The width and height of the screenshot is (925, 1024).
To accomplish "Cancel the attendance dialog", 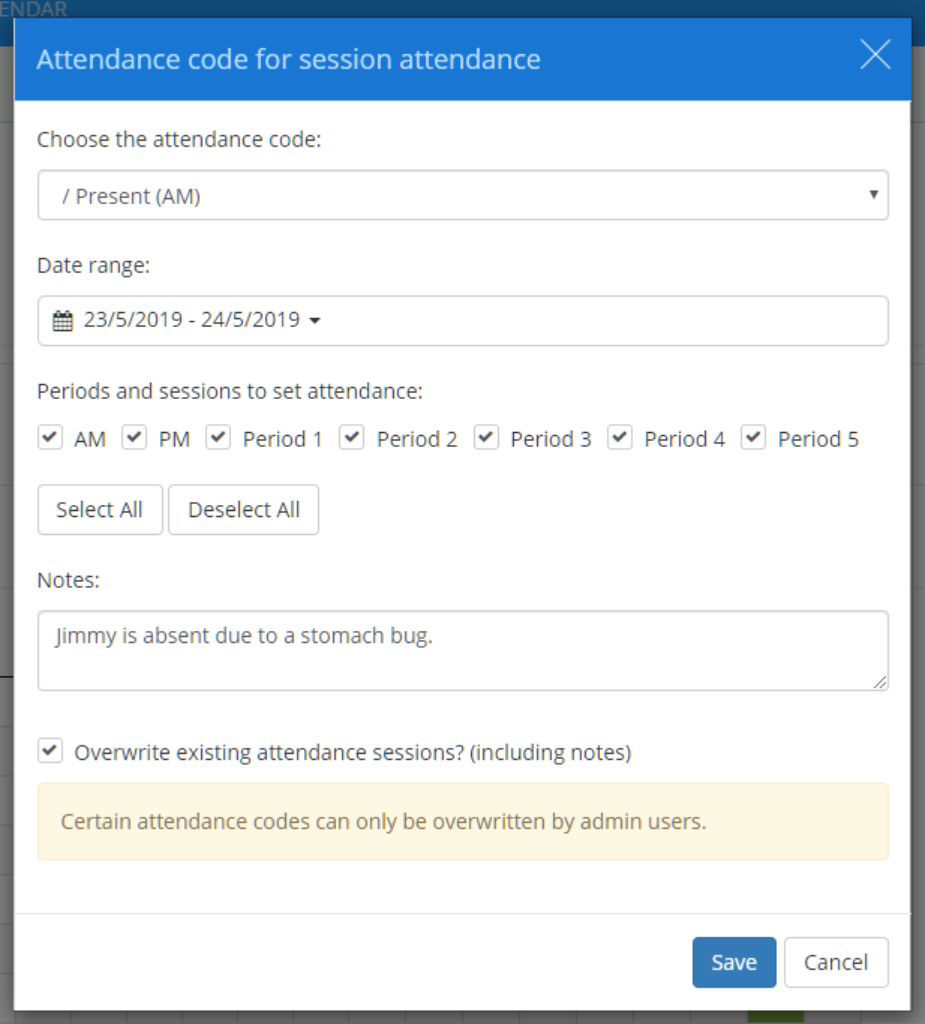I will 836,962.
